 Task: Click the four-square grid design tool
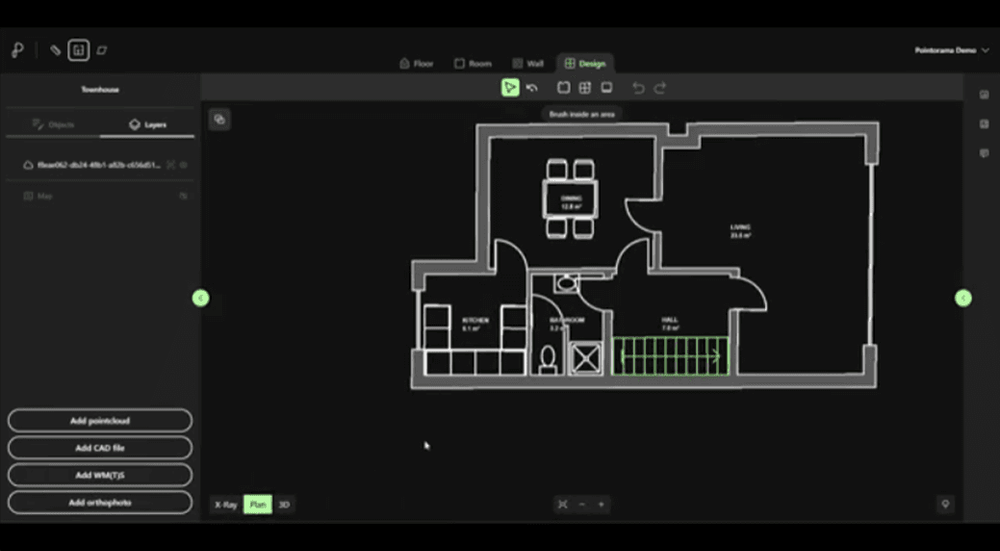[585, 88]
